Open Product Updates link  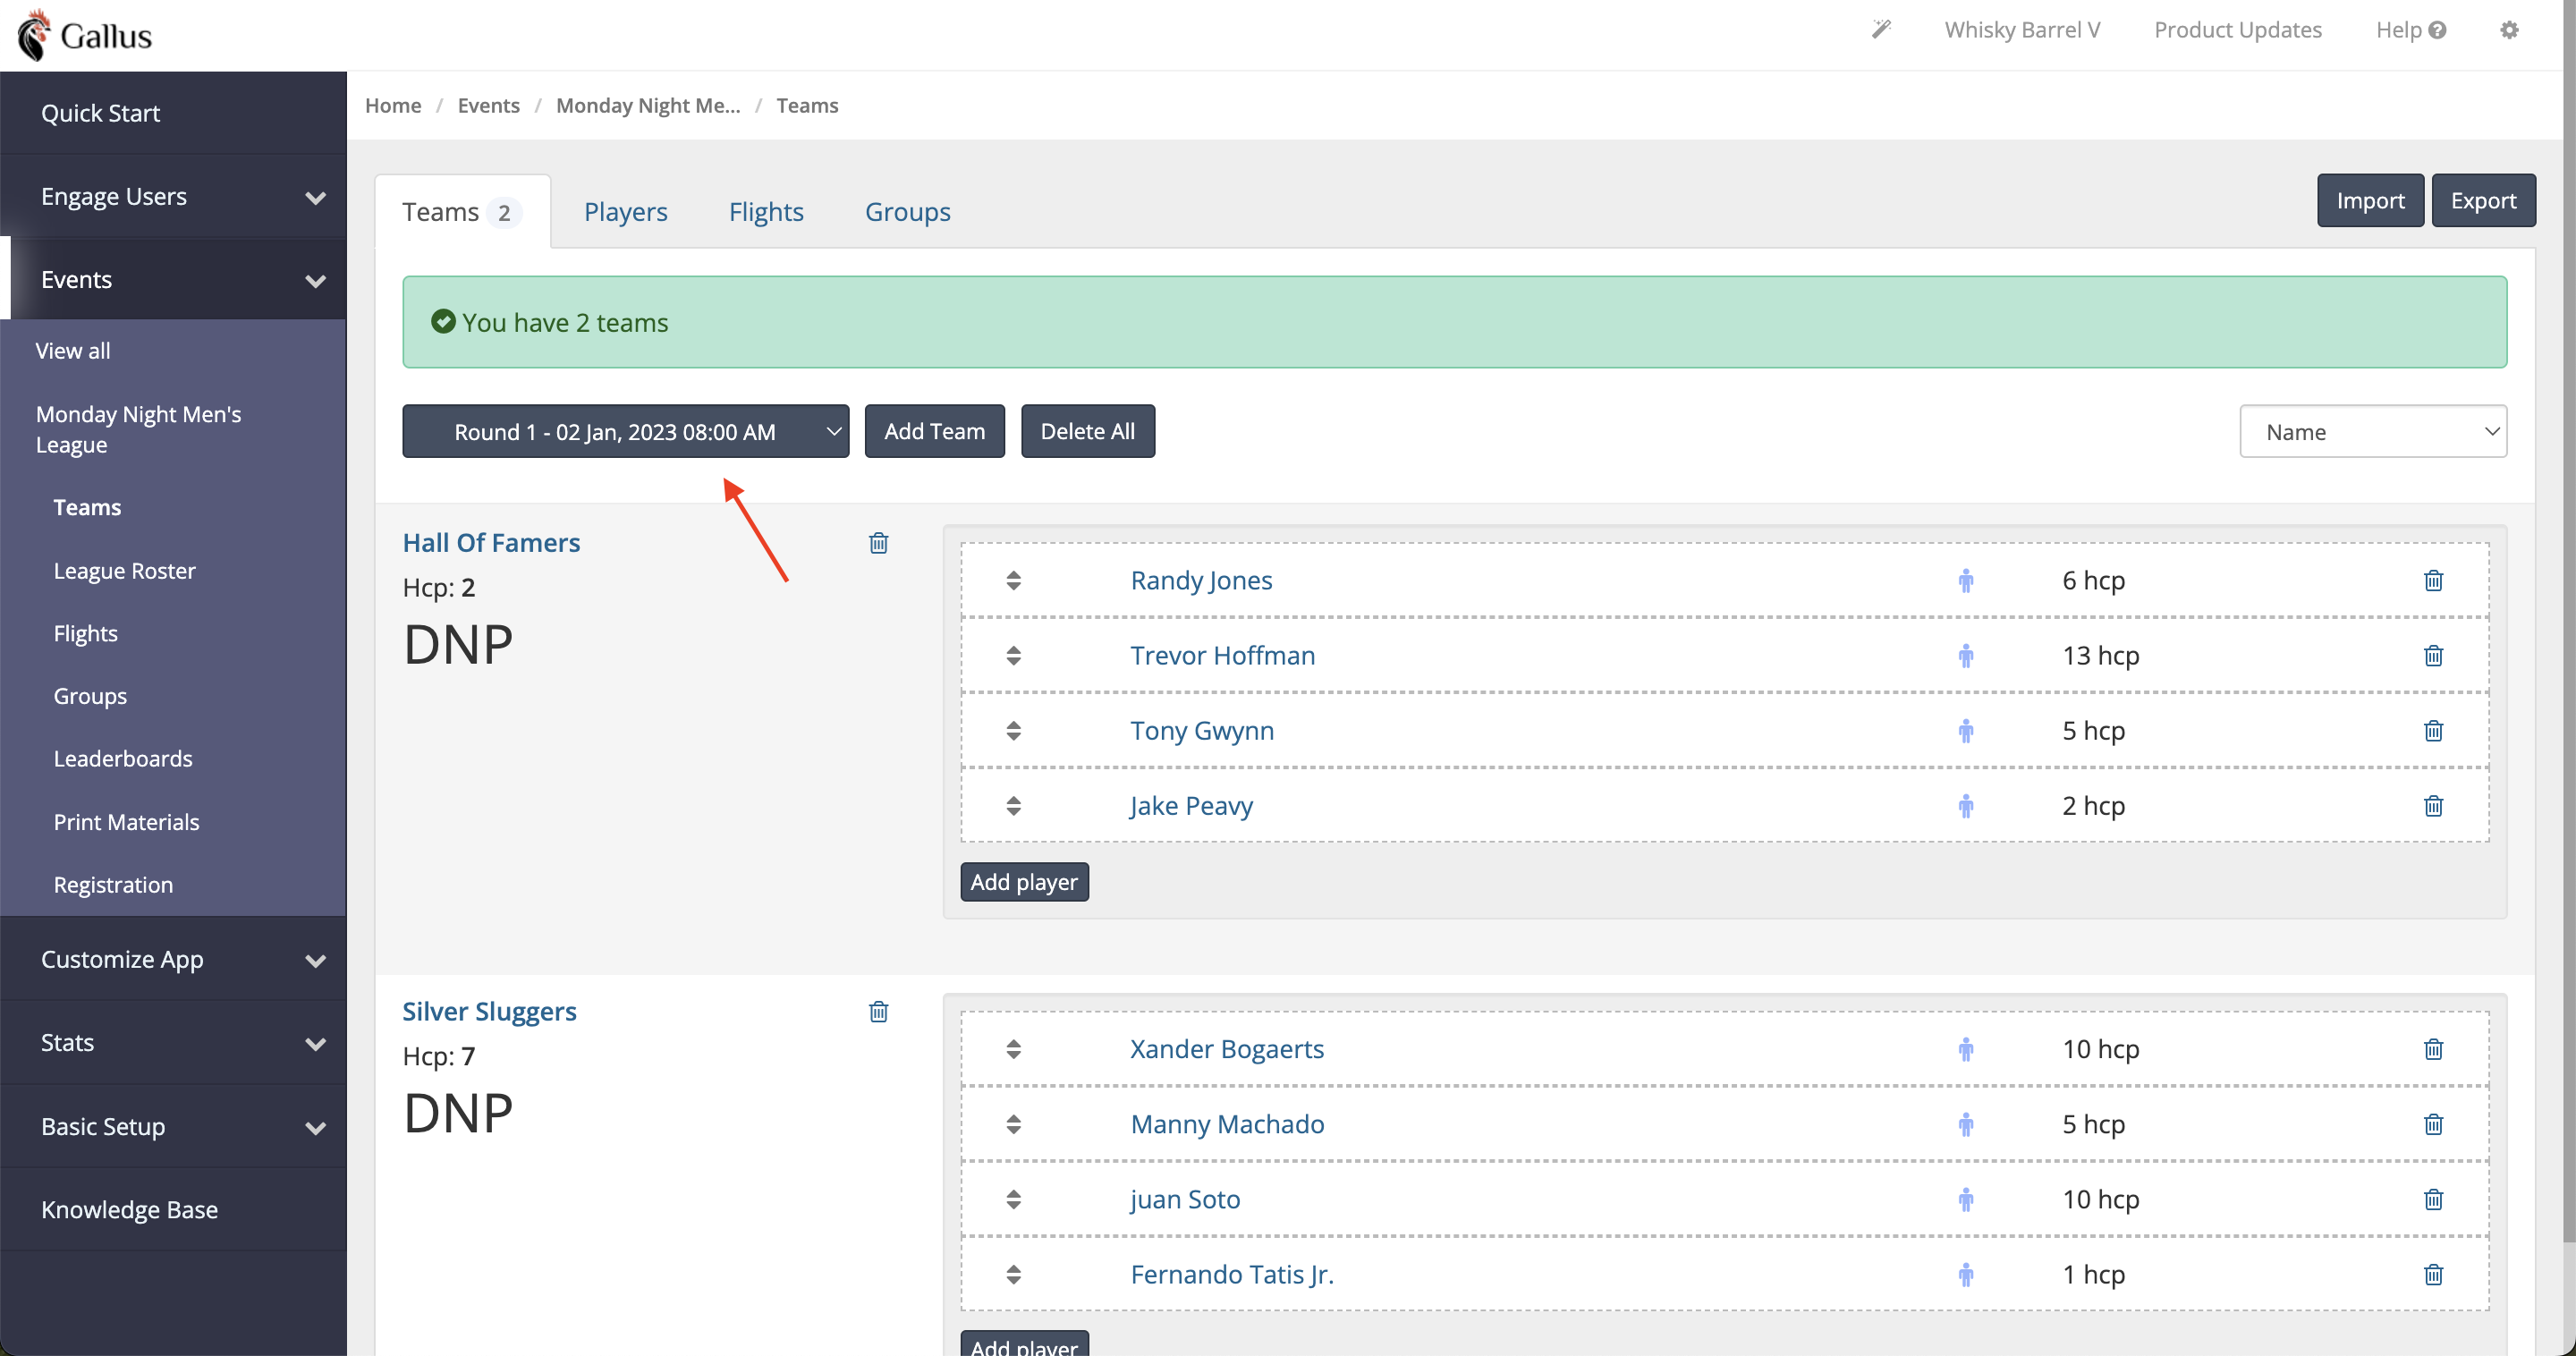pos(2238,30)
